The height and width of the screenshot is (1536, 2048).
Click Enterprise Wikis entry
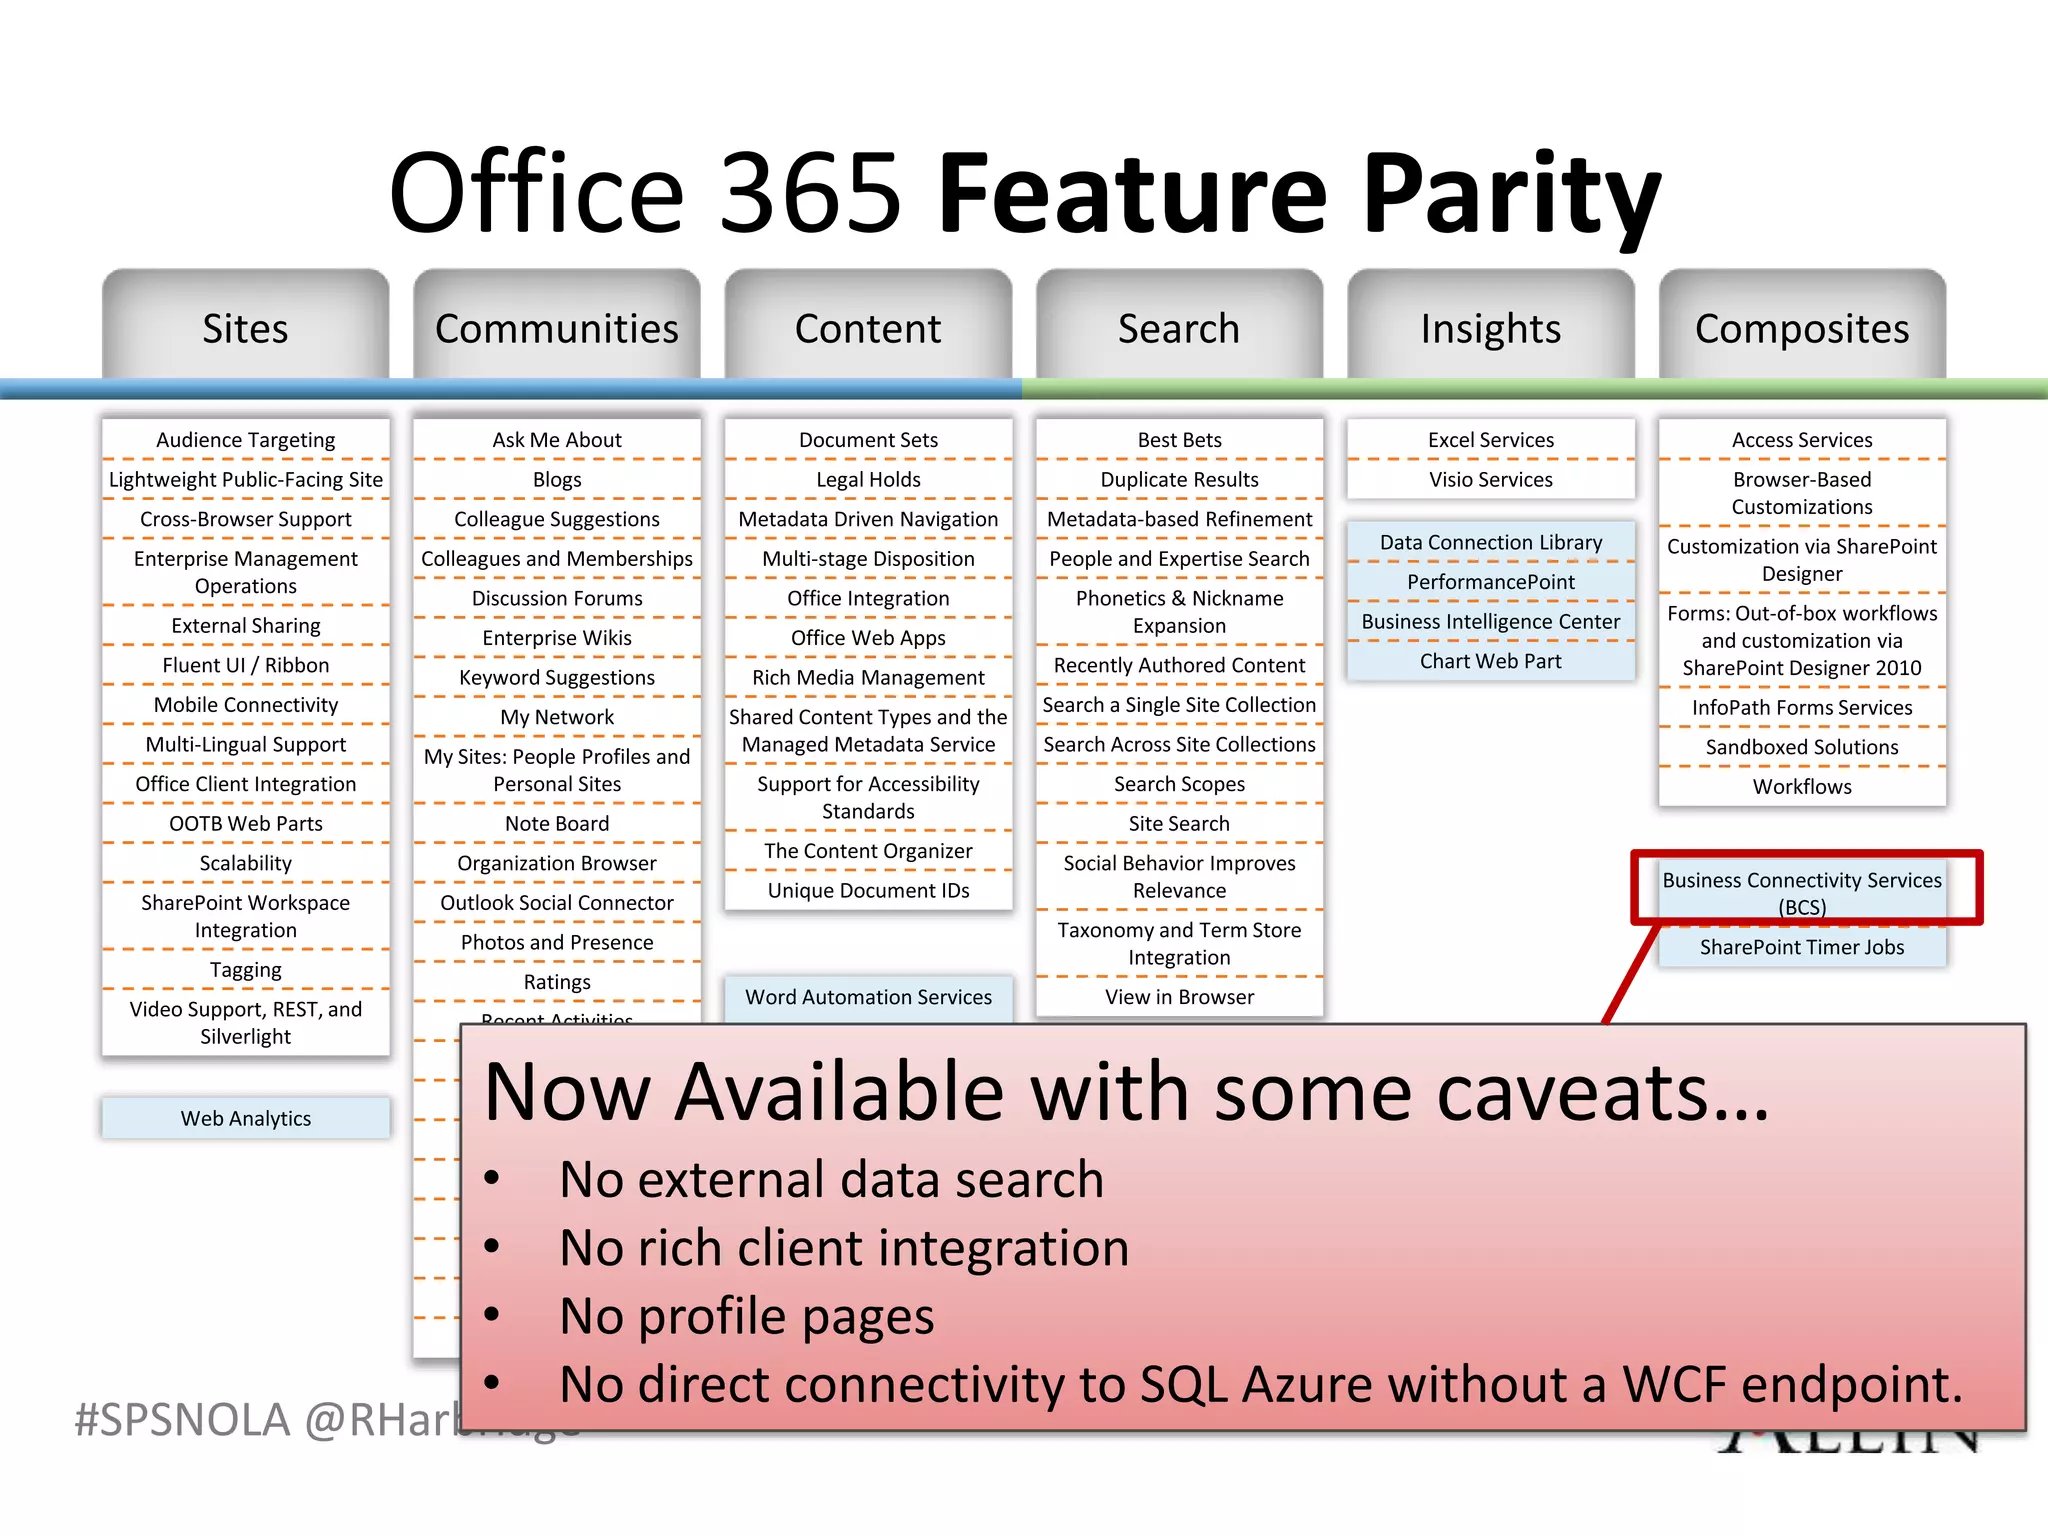[557, 638]
